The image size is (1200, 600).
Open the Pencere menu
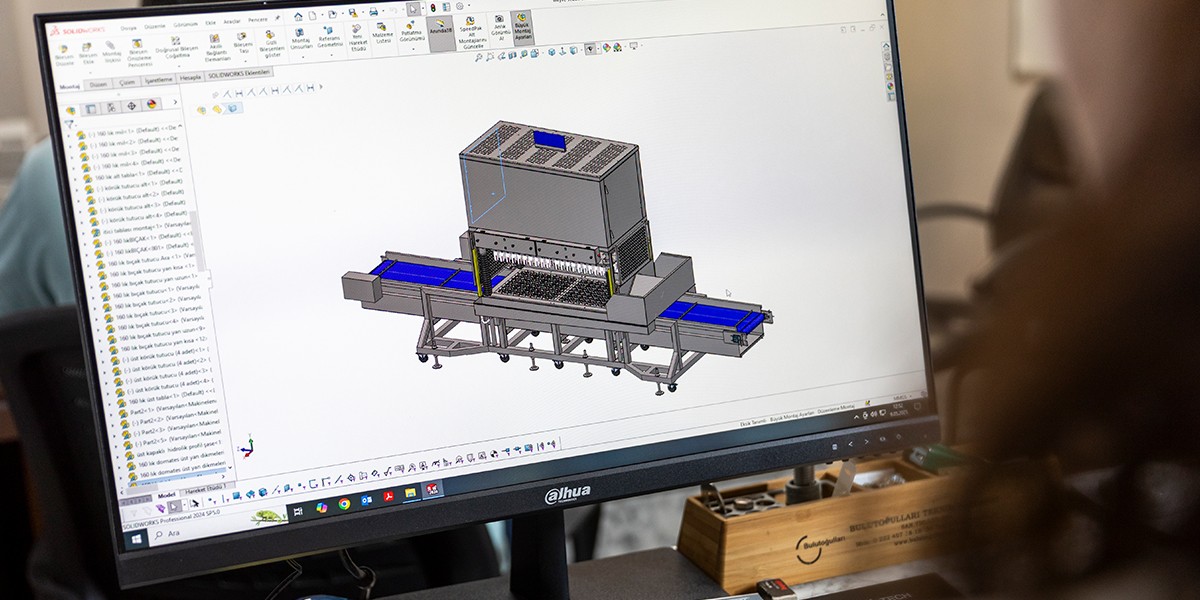(258, 19)
